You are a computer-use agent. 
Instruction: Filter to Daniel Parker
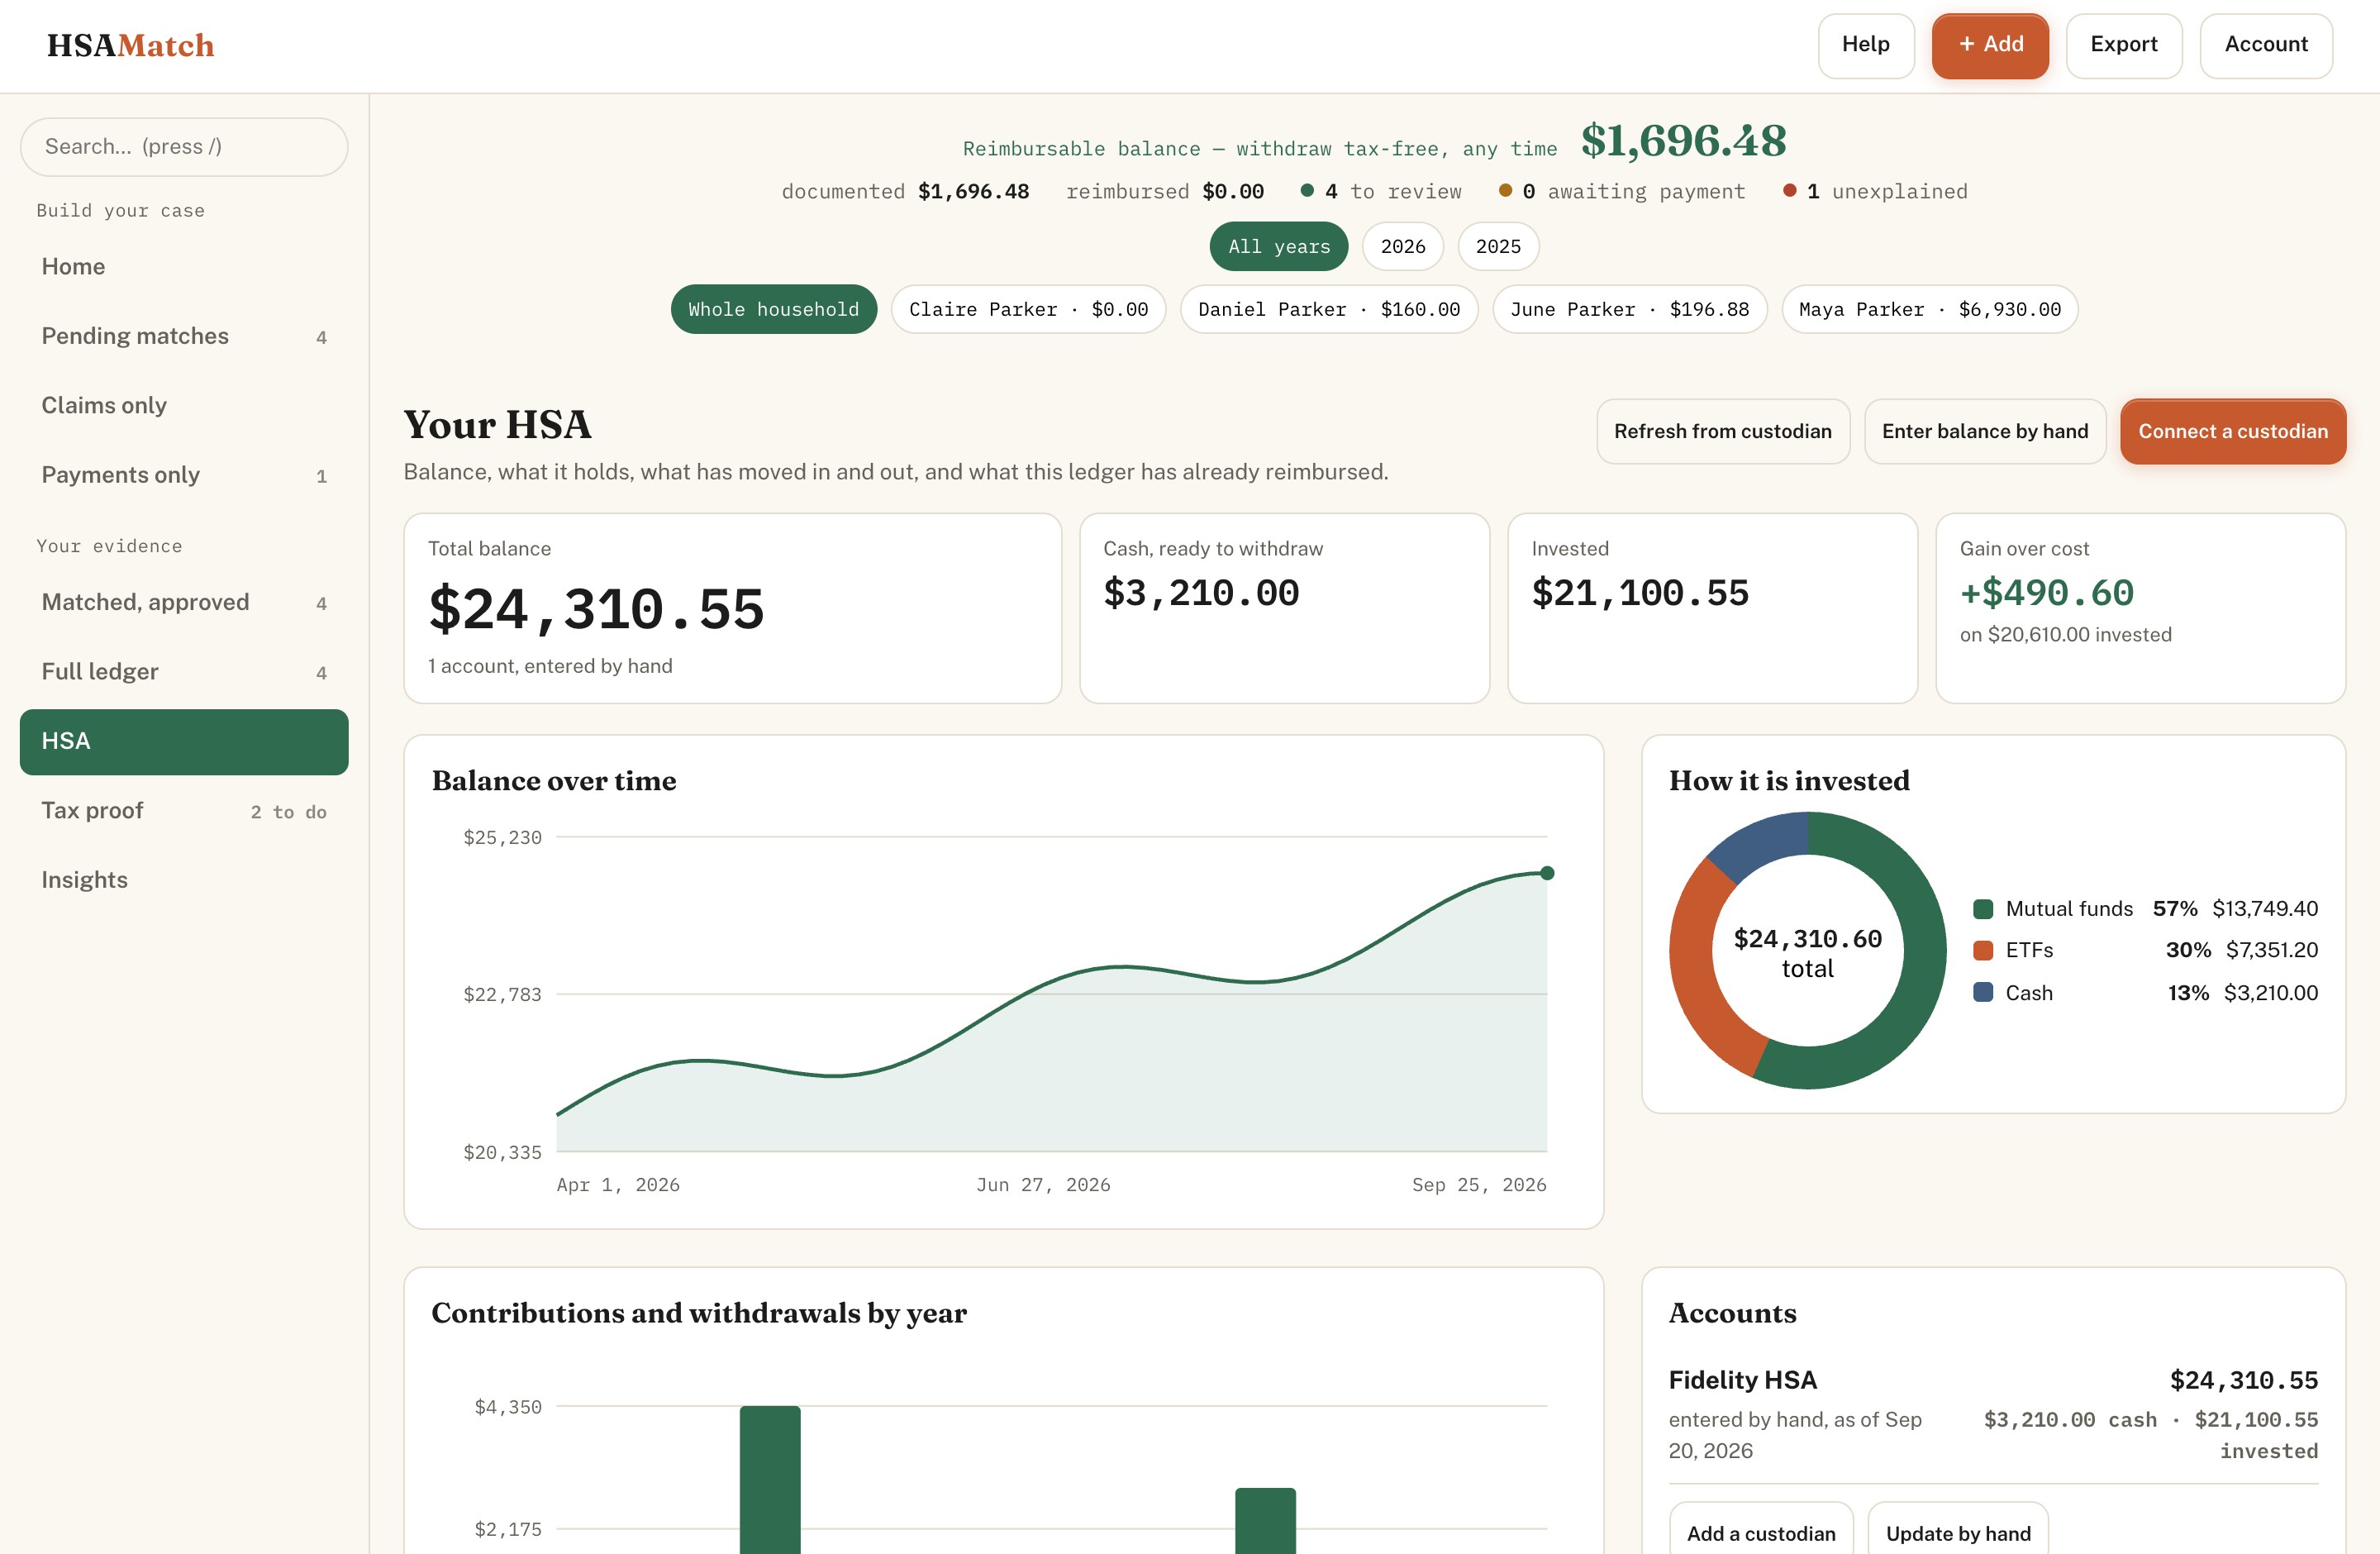tap(1328, 309)
